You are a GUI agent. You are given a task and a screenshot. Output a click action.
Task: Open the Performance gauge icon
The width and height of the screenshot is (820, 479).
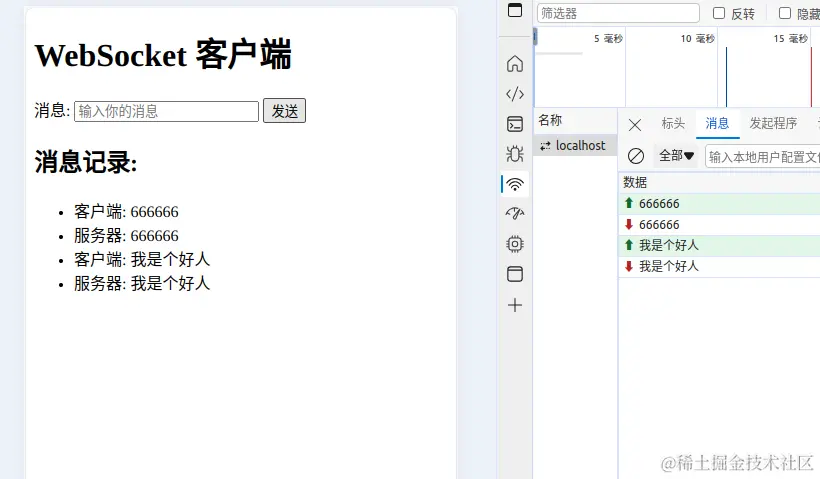click(515, 213)
